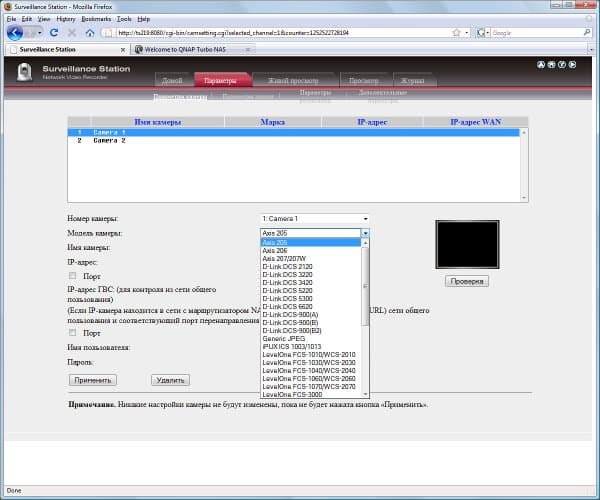This screenshot has width=600, height=500.
Task: Close the Surveillance Station browser tab
Action: [x=123, y=50]
